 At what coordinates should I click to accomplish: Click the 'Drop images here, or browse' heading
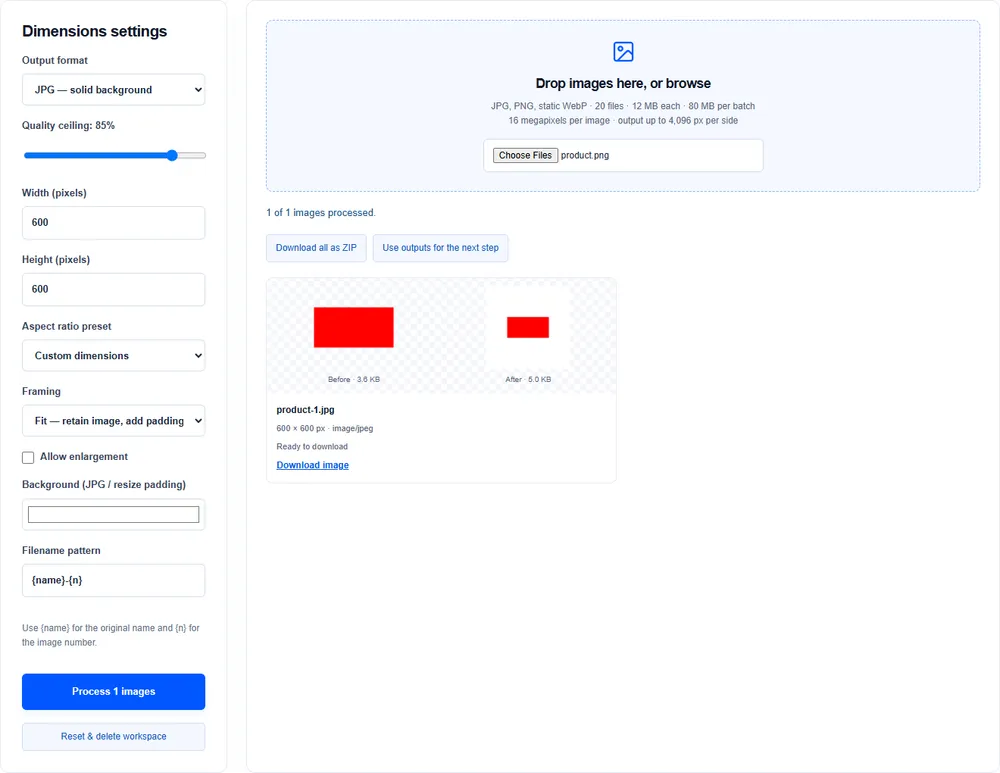pyautogui.click(x=623, y=84)
